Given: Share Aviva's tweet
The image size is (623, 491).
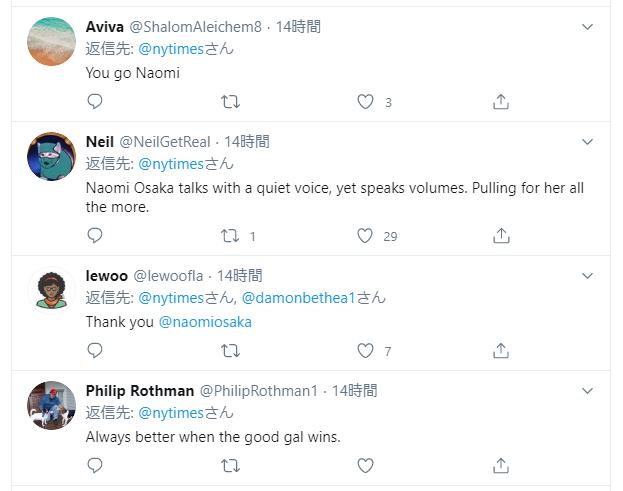Looking at the screenshot, I should tap(501, 101).
